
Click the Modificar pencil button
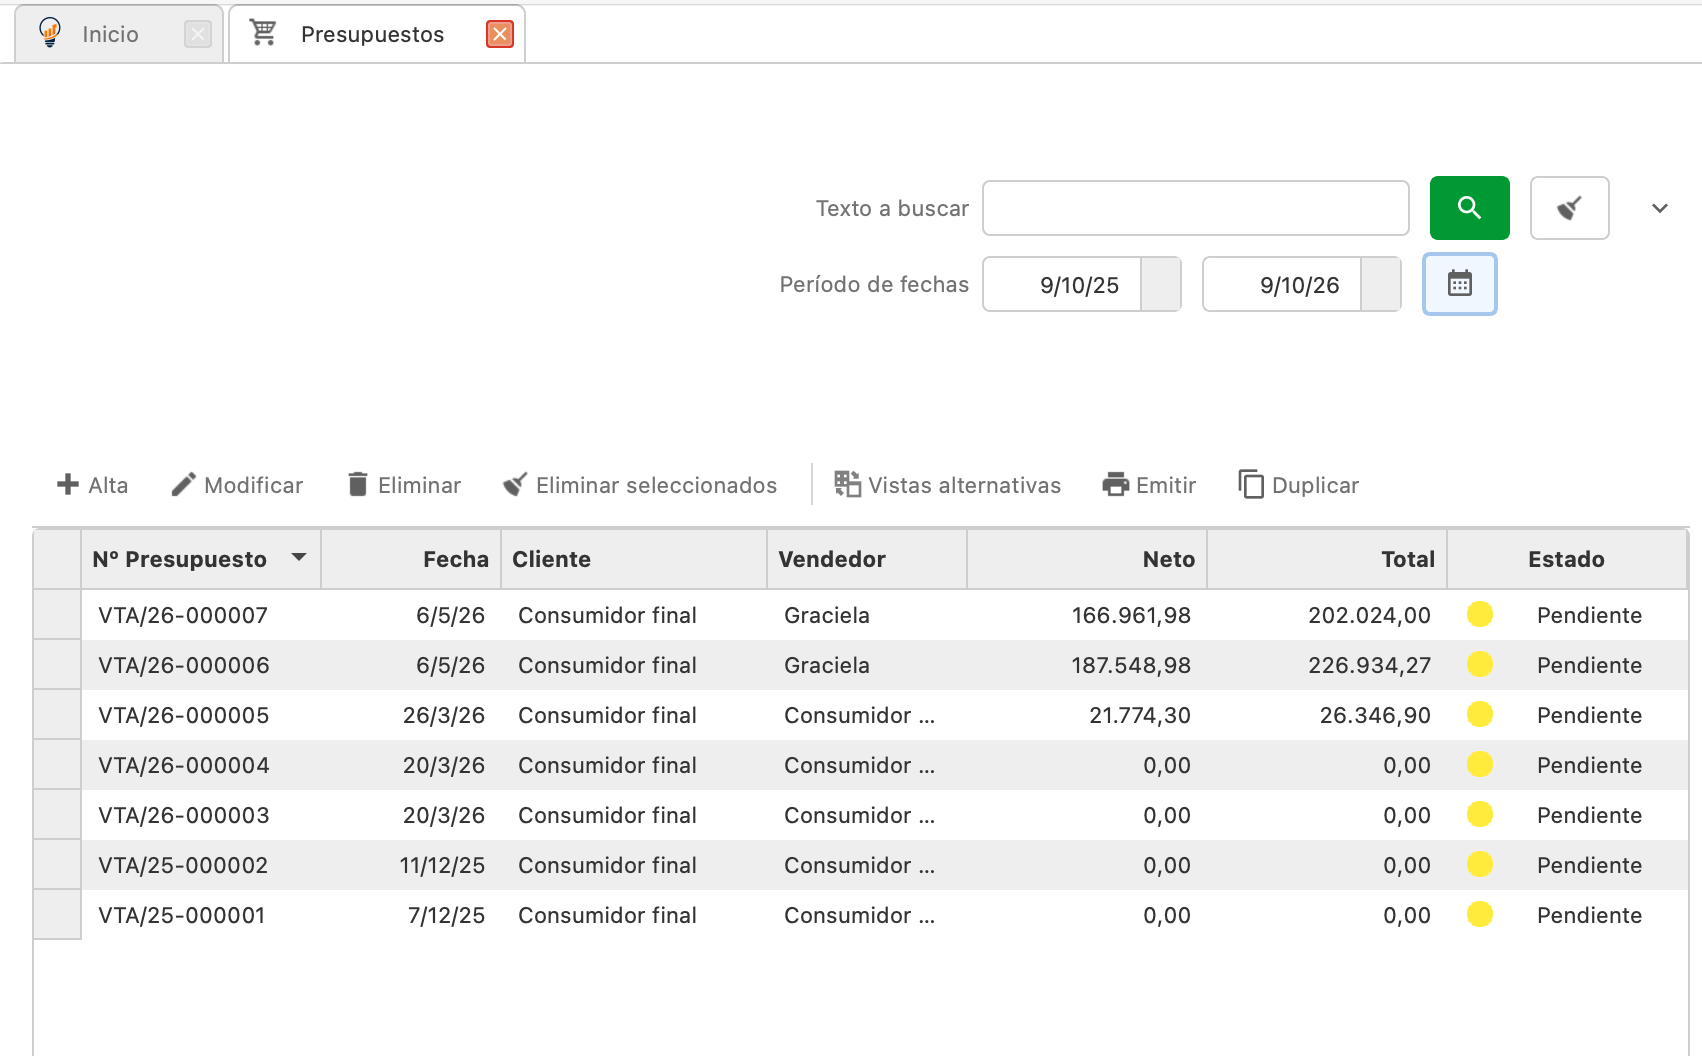coord(237,485)
